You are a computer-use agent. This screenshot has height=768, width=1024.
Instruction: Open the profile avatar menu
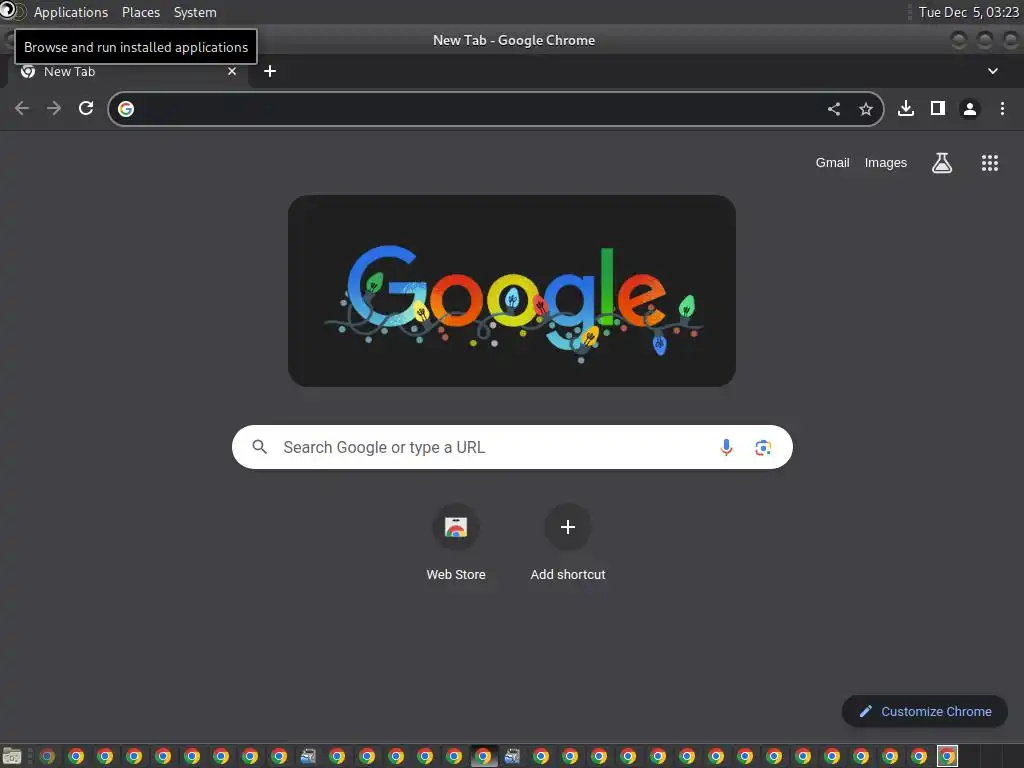coord(970,109)
